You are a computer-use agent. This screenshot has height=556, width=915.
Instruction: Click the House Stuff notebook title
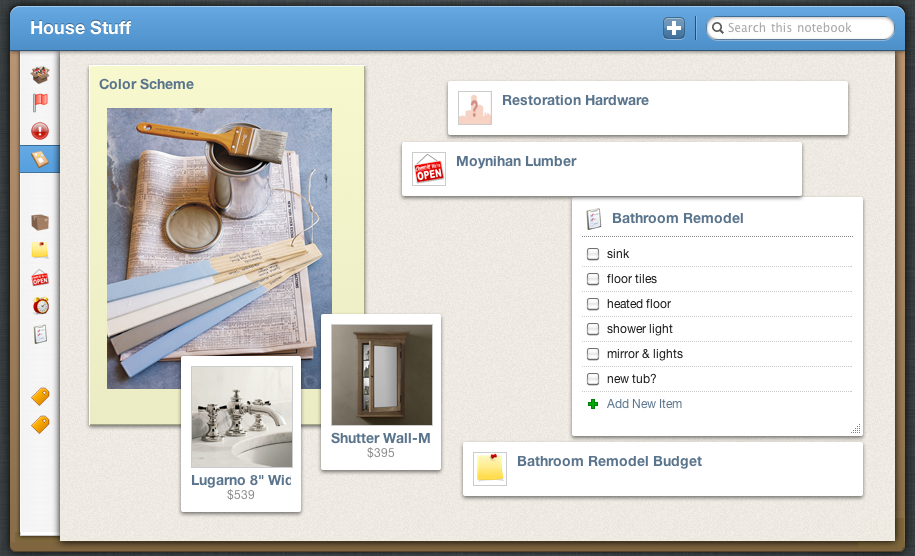[x=81, y=27]
